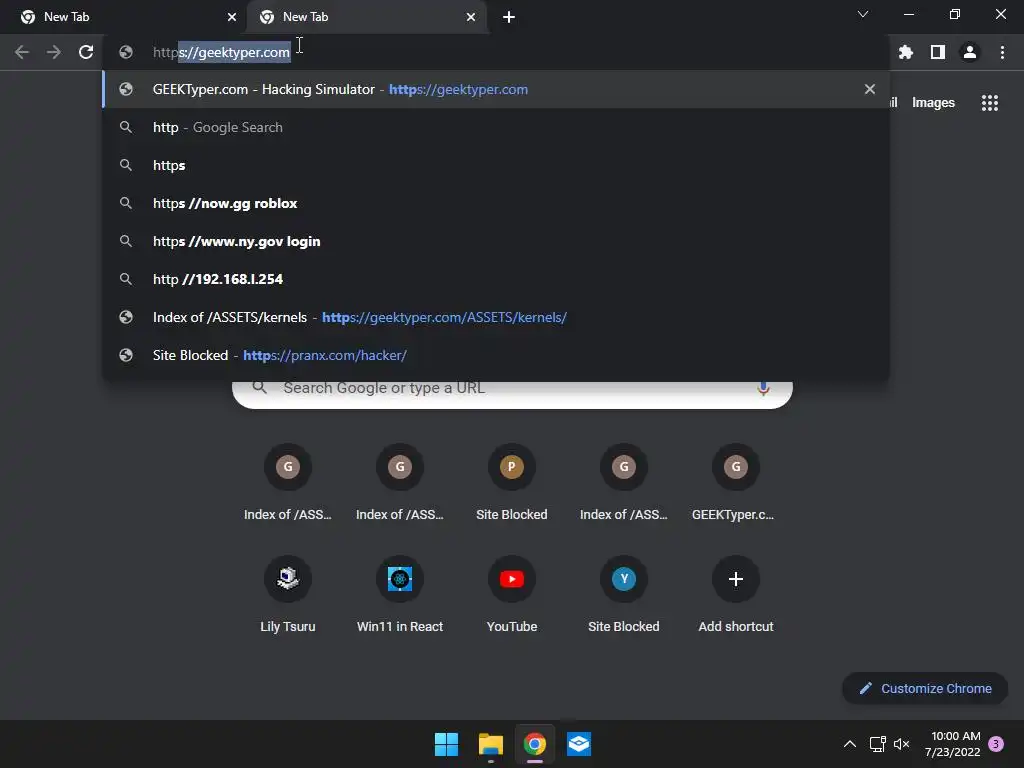Click the Customize Chrome button
The width and height of the screenshot is (1024, 768).
click(925, 688)
